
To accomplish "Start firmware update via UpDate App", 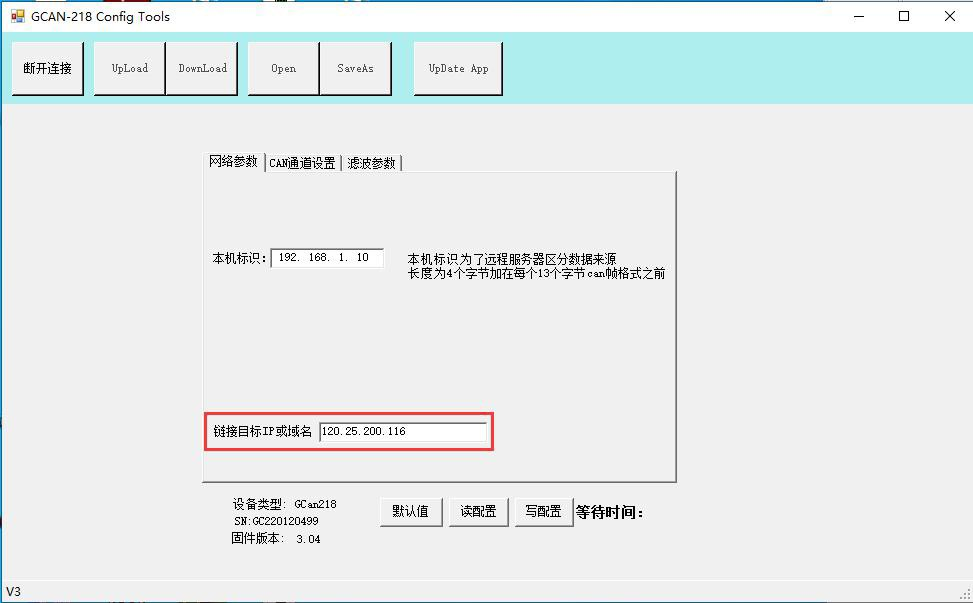I will pyautogui.click(x=458, y=68).
